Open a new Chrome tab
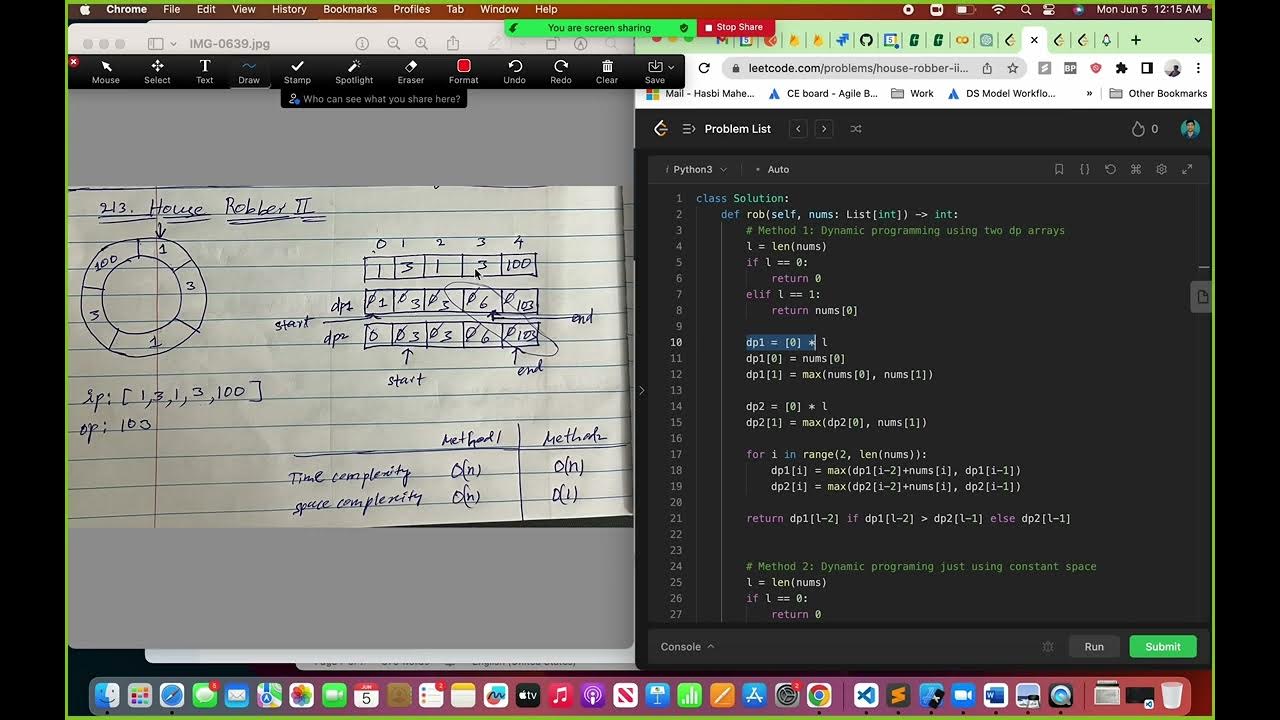This screenshot has width=1280, height=720. pyautogui.click(x=1136, y=40)
